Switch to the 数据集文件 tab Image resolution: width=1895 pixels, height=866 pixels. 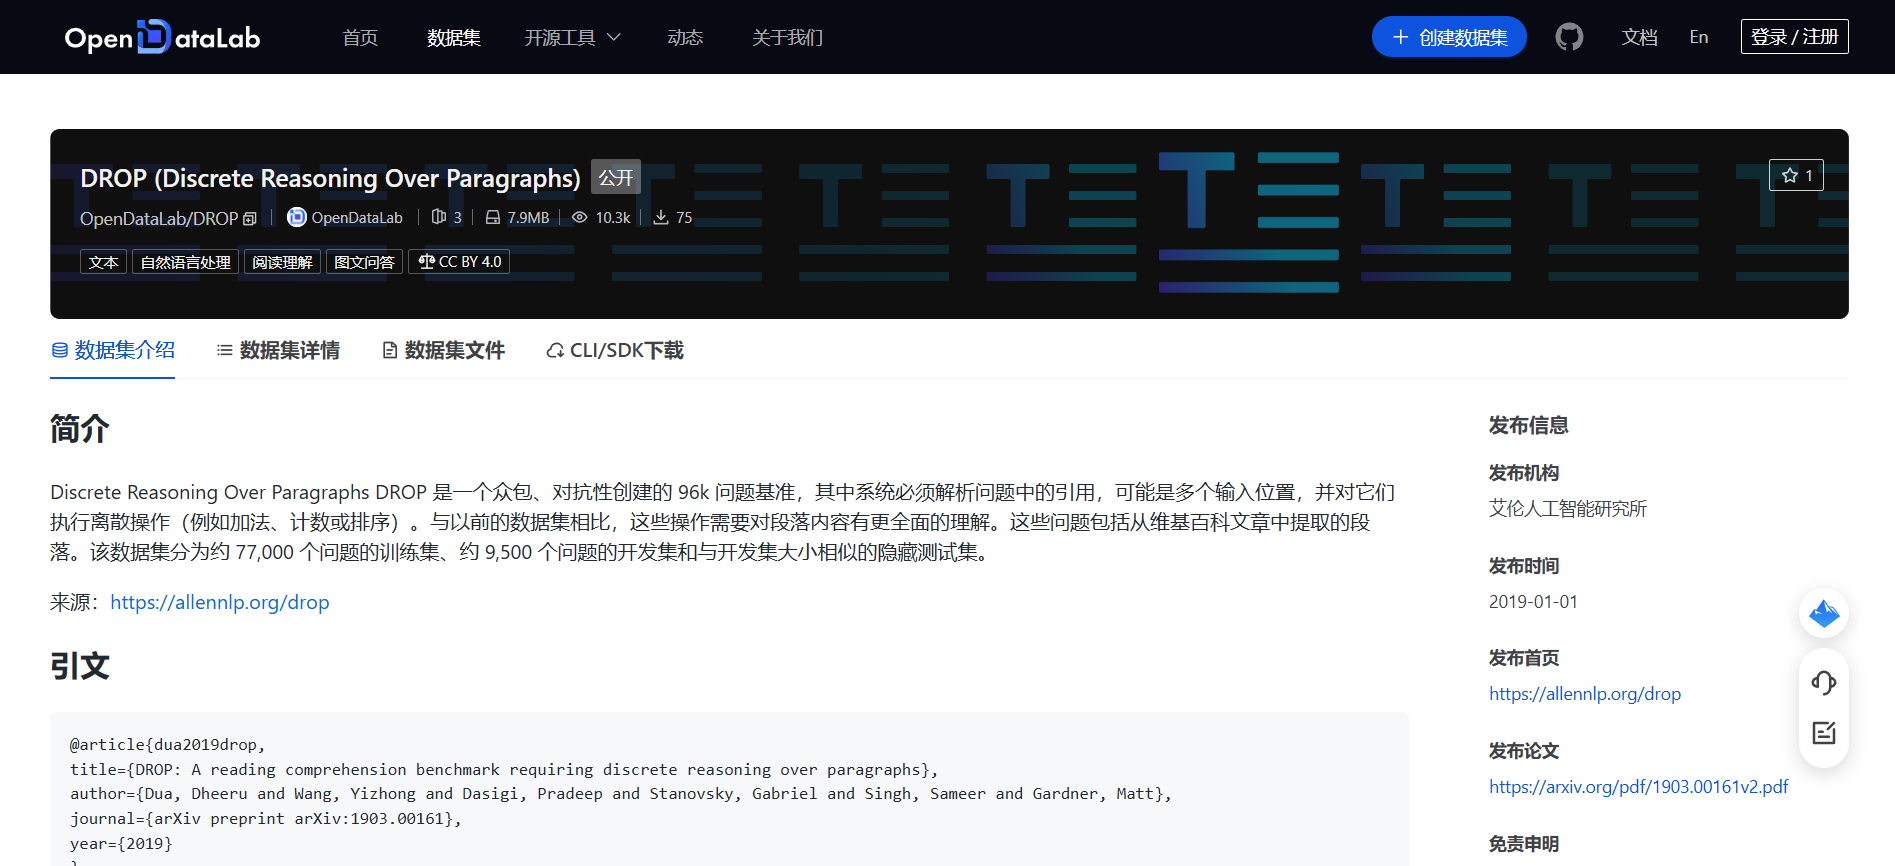pyautogui.click(x=443, y=350)
